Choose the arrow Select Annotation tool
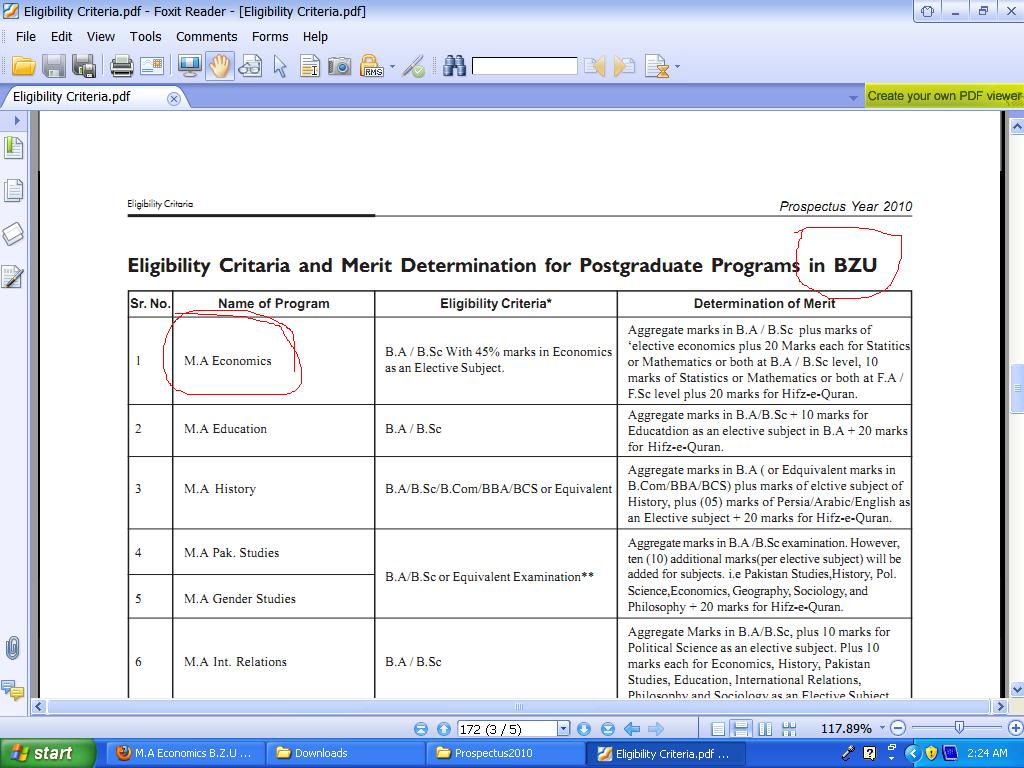The width and height of the screenshot is (1024, 768). 280,67
